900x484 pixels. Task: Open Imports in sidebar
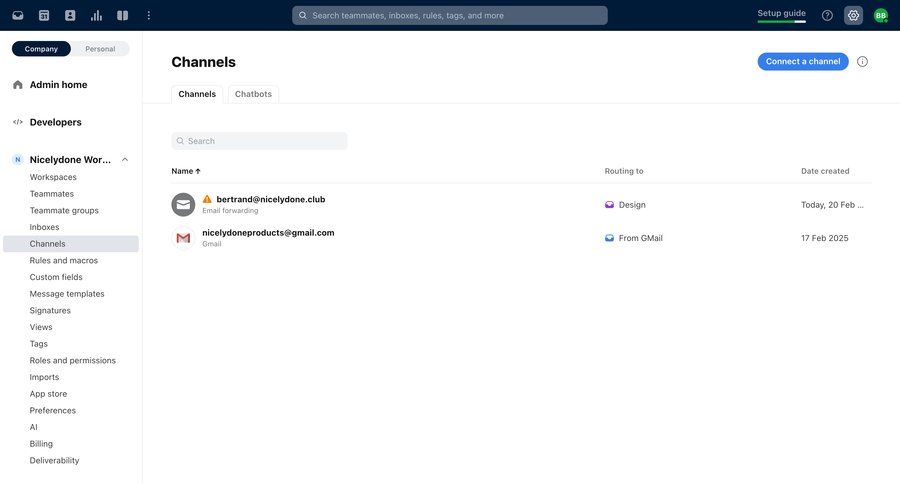44,377
